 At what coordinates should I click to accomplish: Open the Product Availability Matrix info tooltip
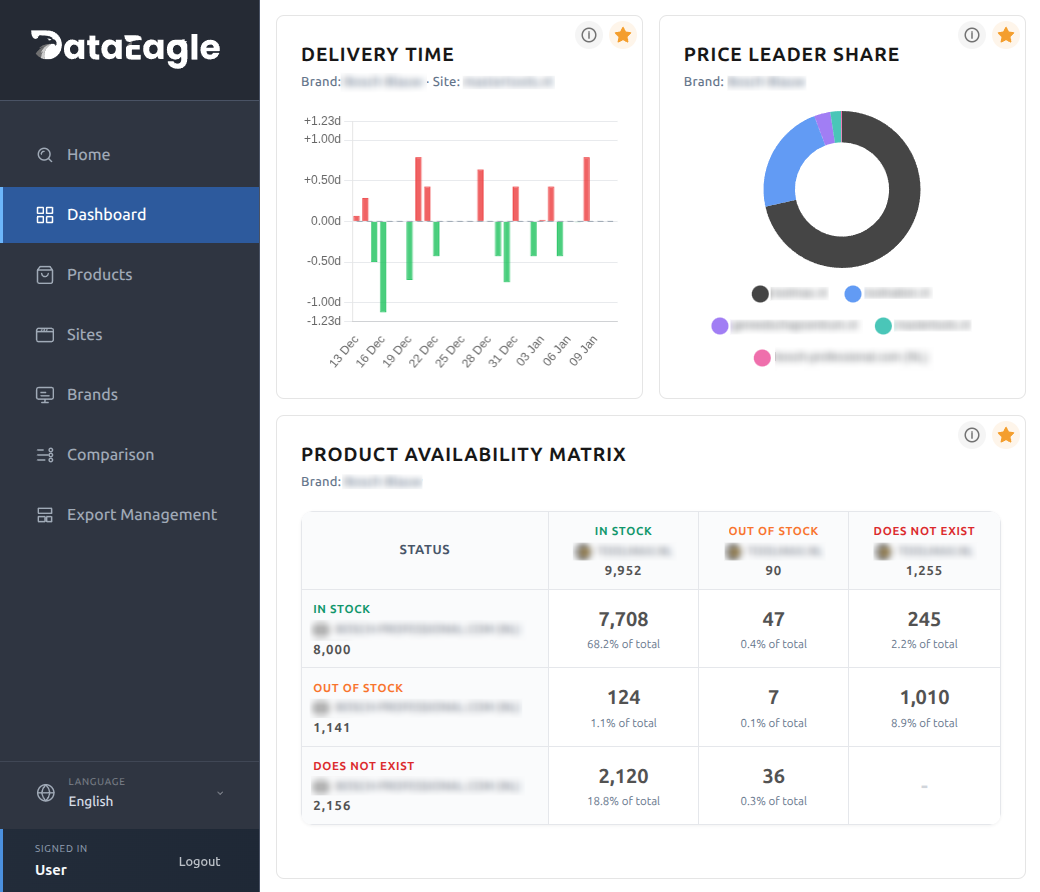coord(972,435)
